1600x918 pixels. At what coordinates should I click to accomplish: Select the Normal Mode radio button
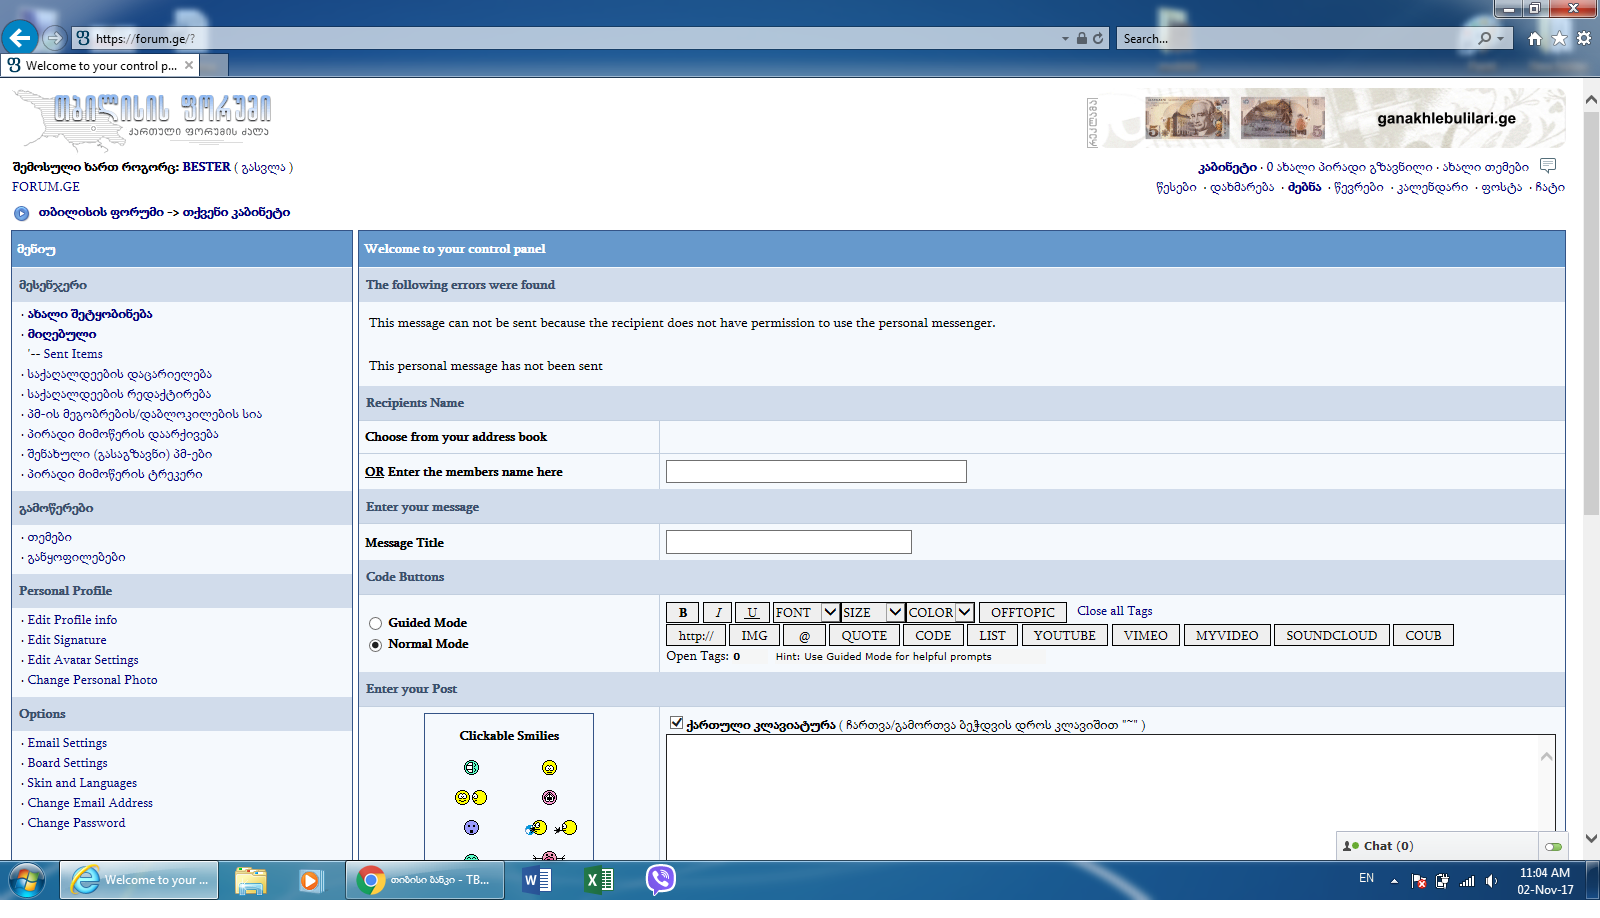click(375, 645)
